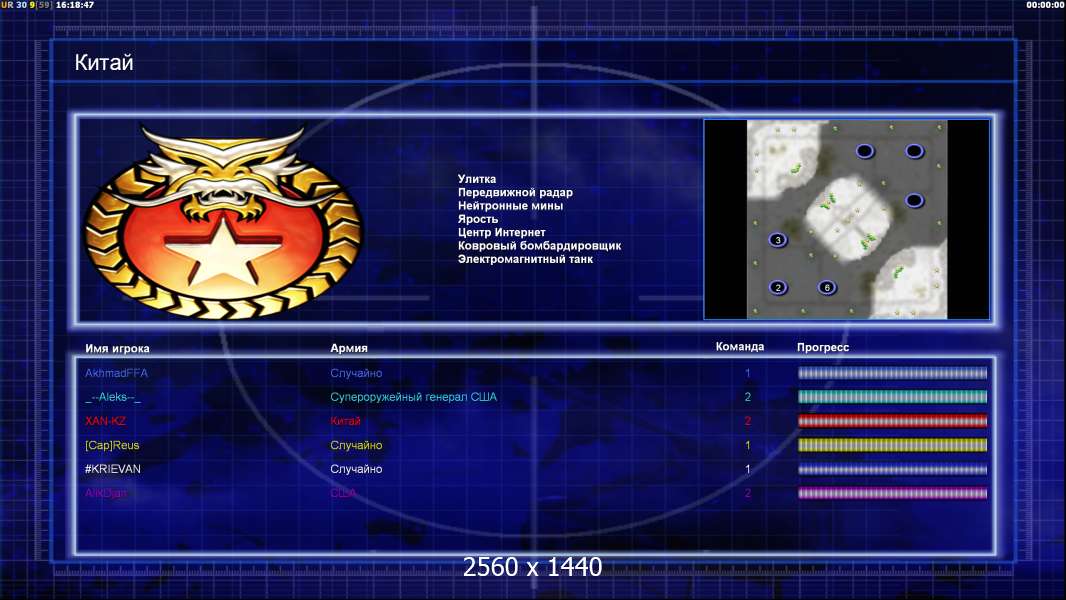Click the 16:18:47 clock at top-left
Screen dimensions: 1066x600
point(75,5)
